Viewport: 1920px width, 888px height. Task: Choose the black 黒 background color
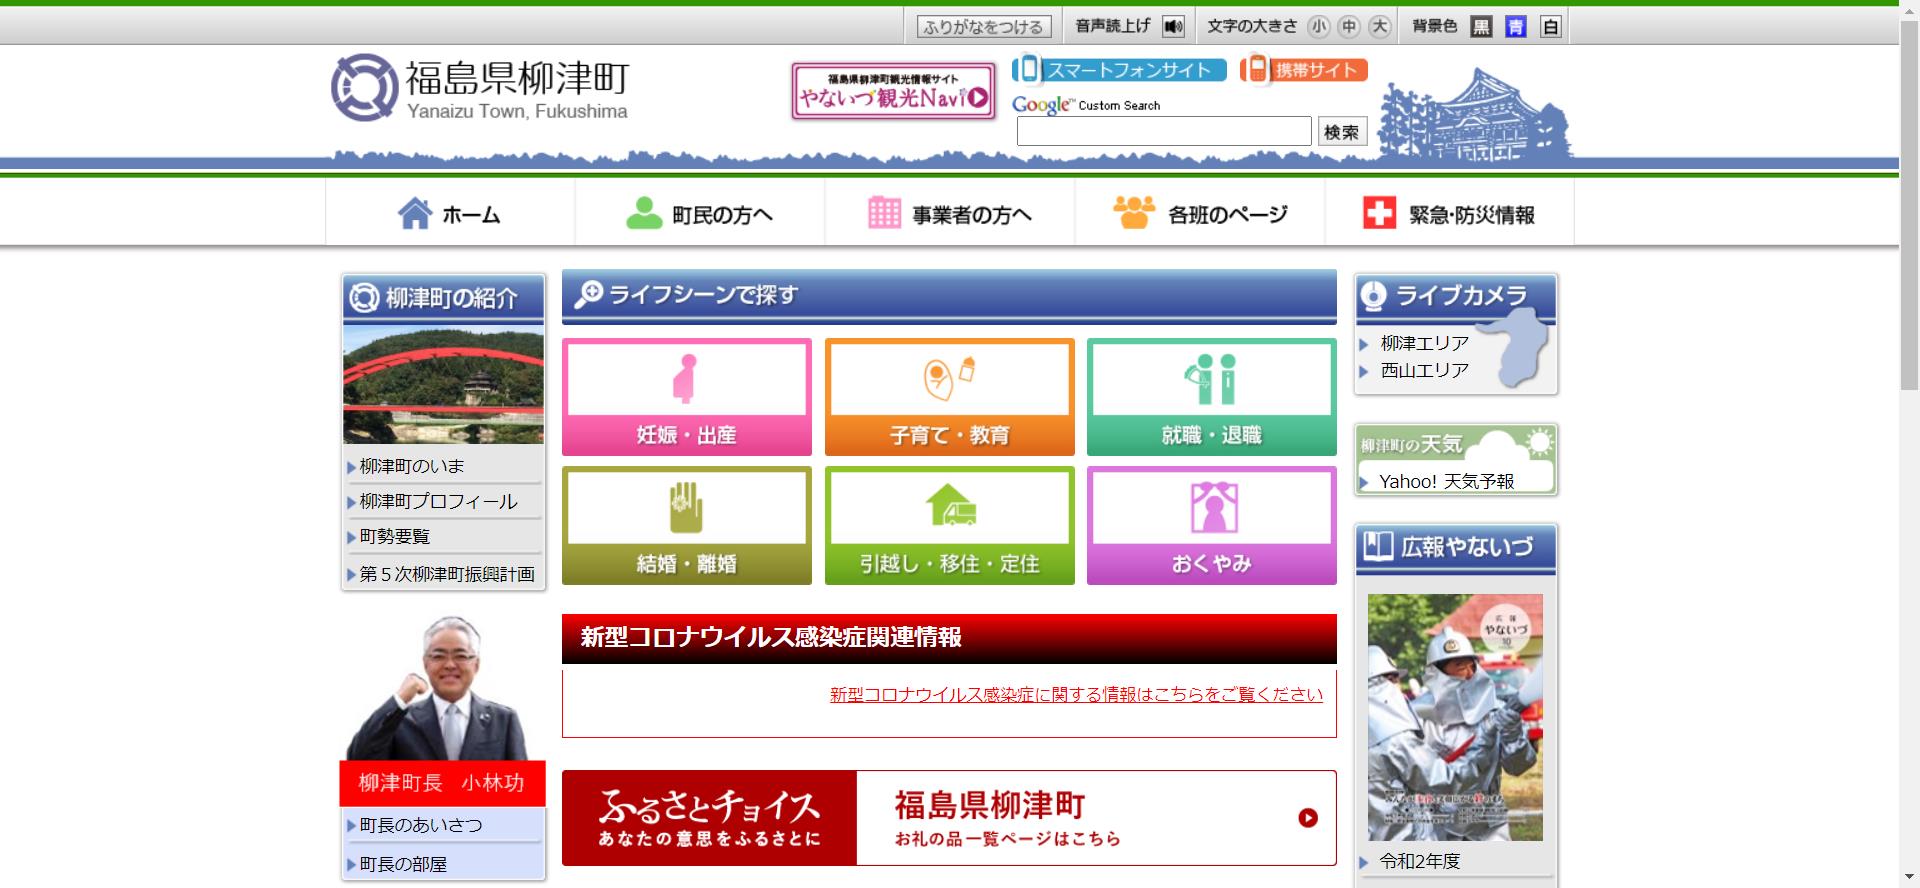pos(1482,27)
